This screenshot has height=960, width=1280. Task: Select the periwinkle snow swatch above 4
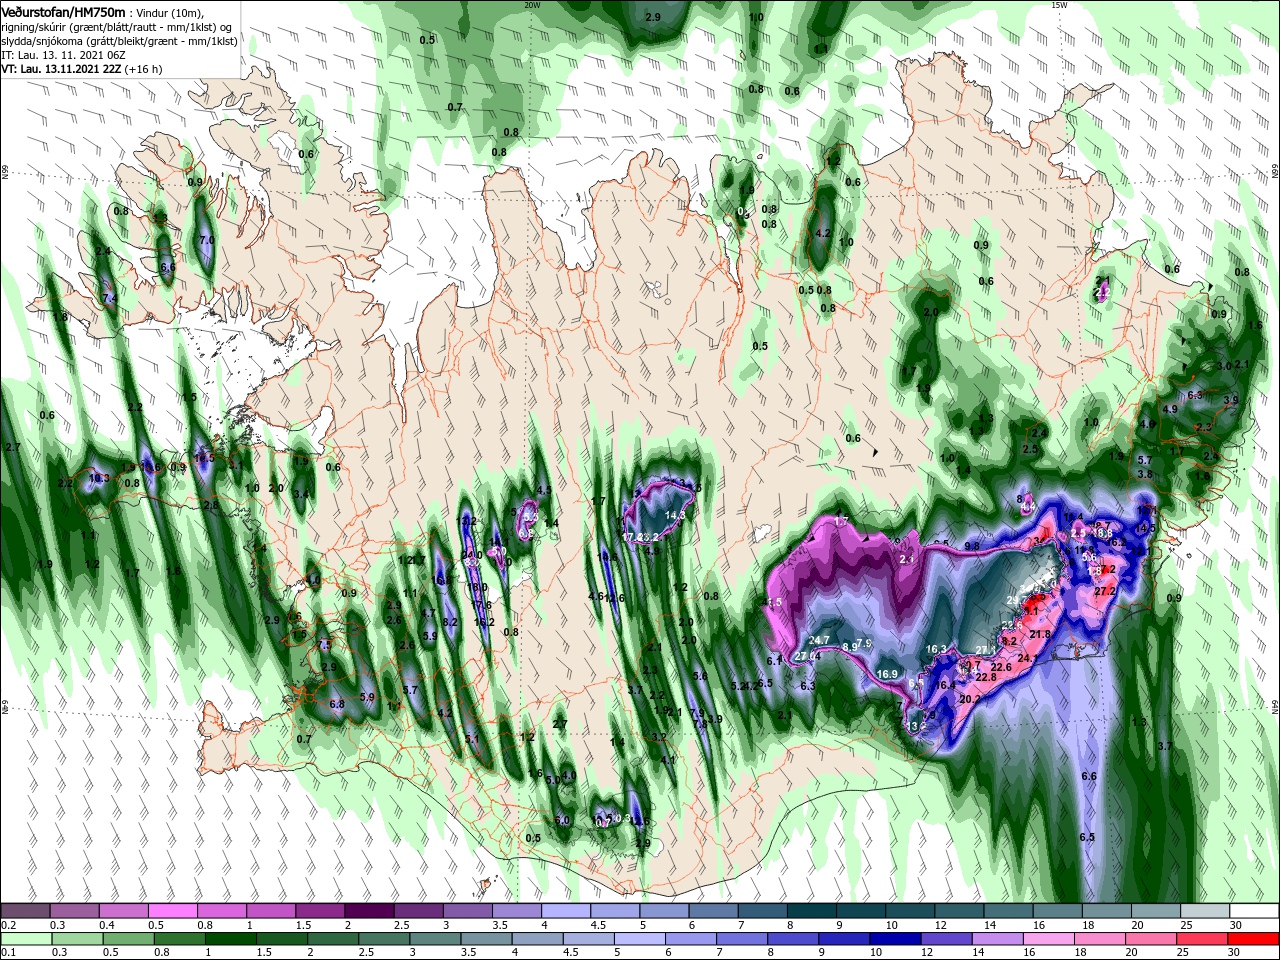click(x=566, y=911)
